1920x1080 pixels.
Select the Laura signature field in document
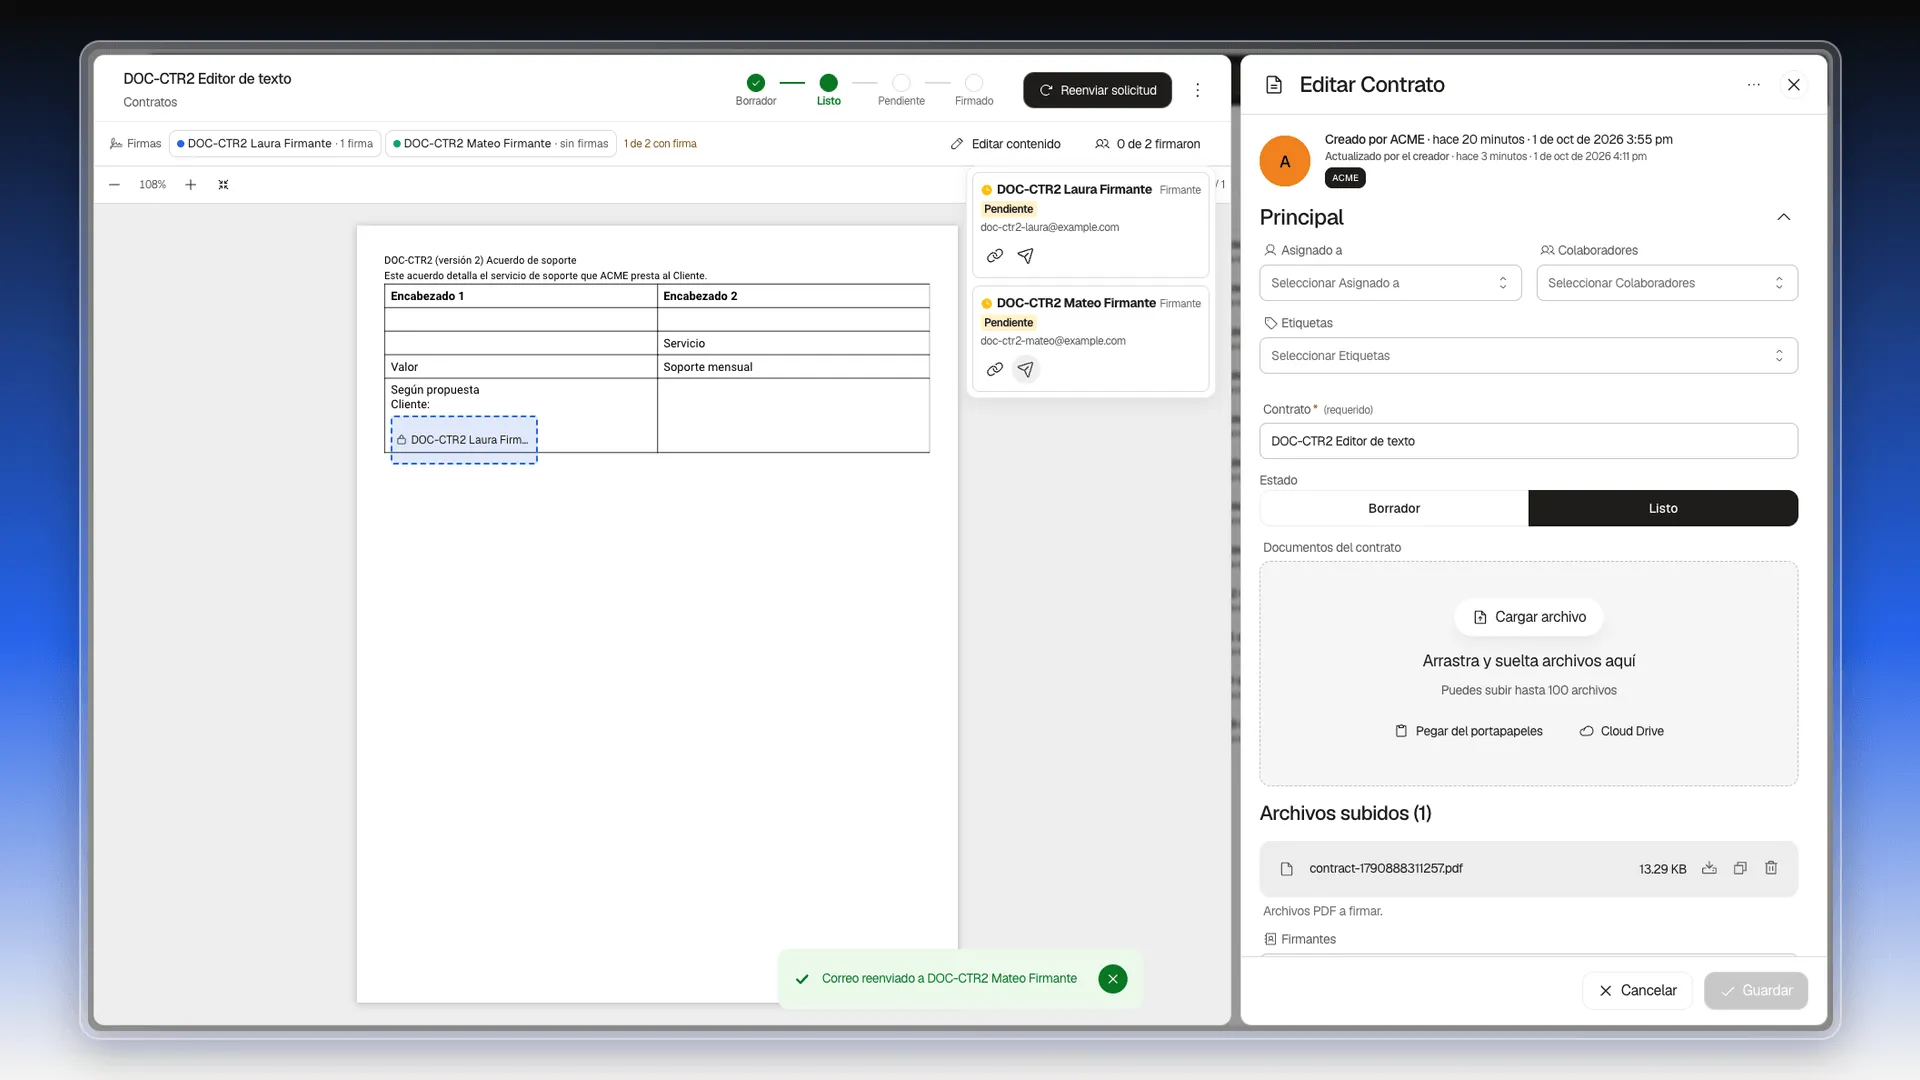(464, 440)
